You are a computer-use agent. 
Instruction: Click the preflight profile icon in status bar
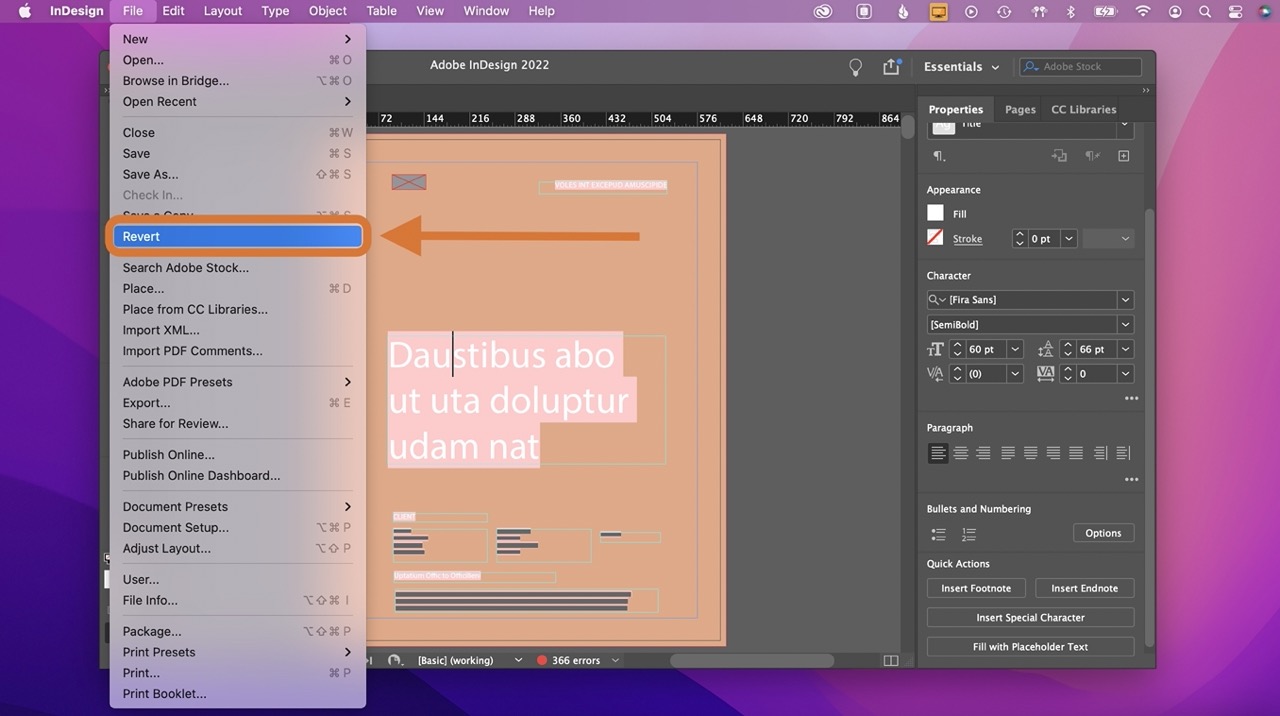pyautogui.click(x=394, y=661)
